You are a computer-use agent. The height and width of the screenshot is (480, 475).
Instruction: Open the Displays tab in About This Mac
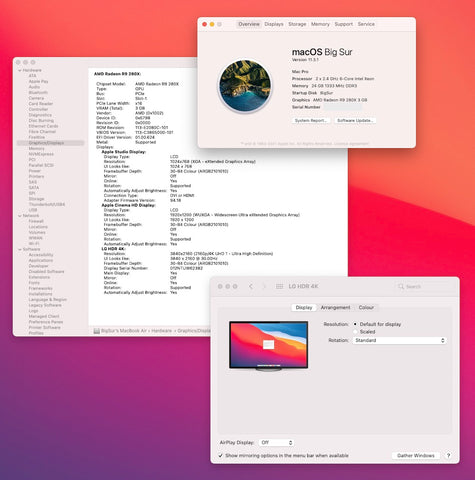pyautogui.click(x=274, y=24)
